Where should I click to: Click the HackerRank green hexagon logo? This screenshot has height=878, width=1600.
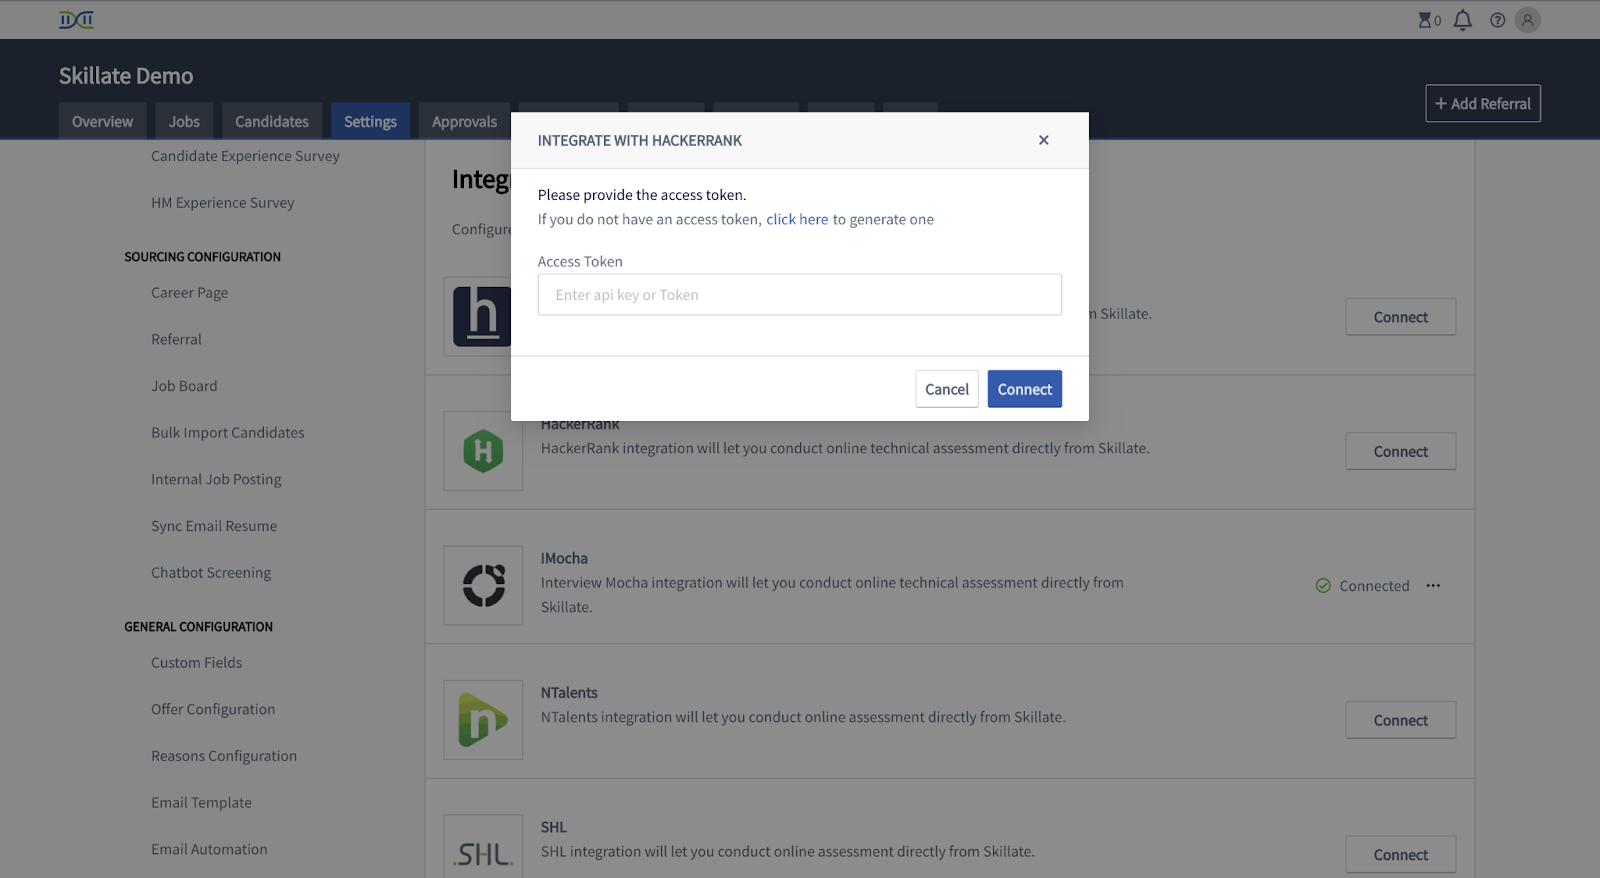(x=483, y=451)
